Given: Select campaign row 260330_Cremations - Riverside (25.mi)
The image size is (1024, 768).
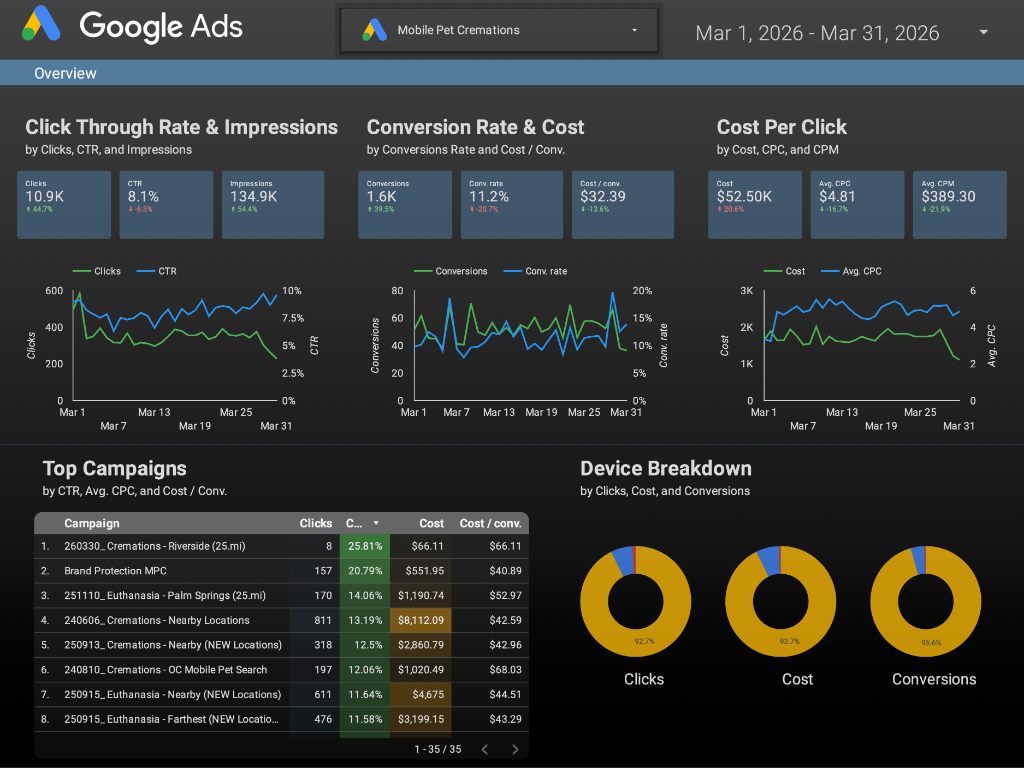Looking at the screenshot, I should (281, 546).
